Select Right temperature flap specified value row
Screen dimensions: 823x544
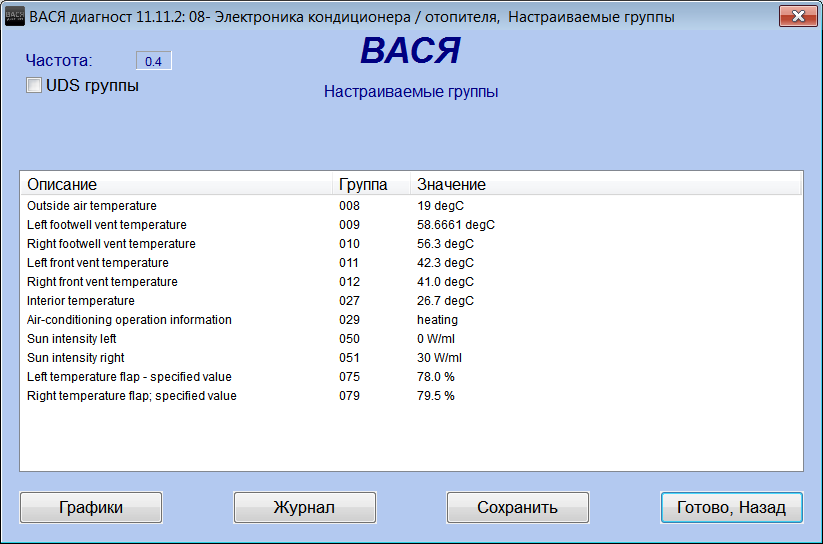(132, 396)
